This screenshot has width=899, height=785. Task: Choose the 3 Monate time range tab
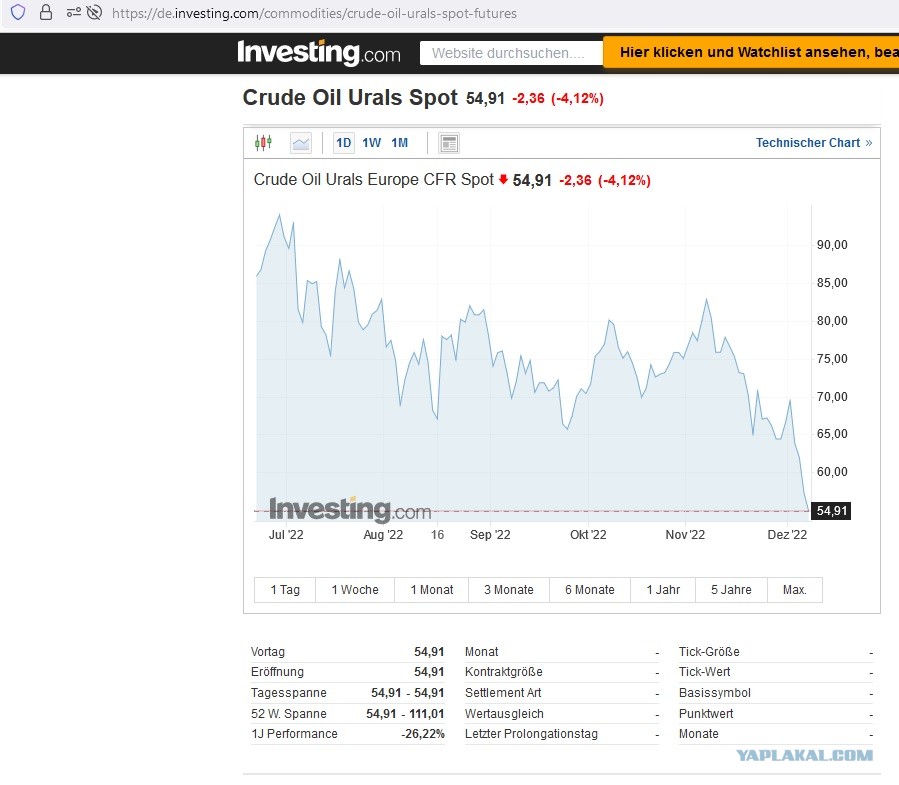(x=509, y=590)
